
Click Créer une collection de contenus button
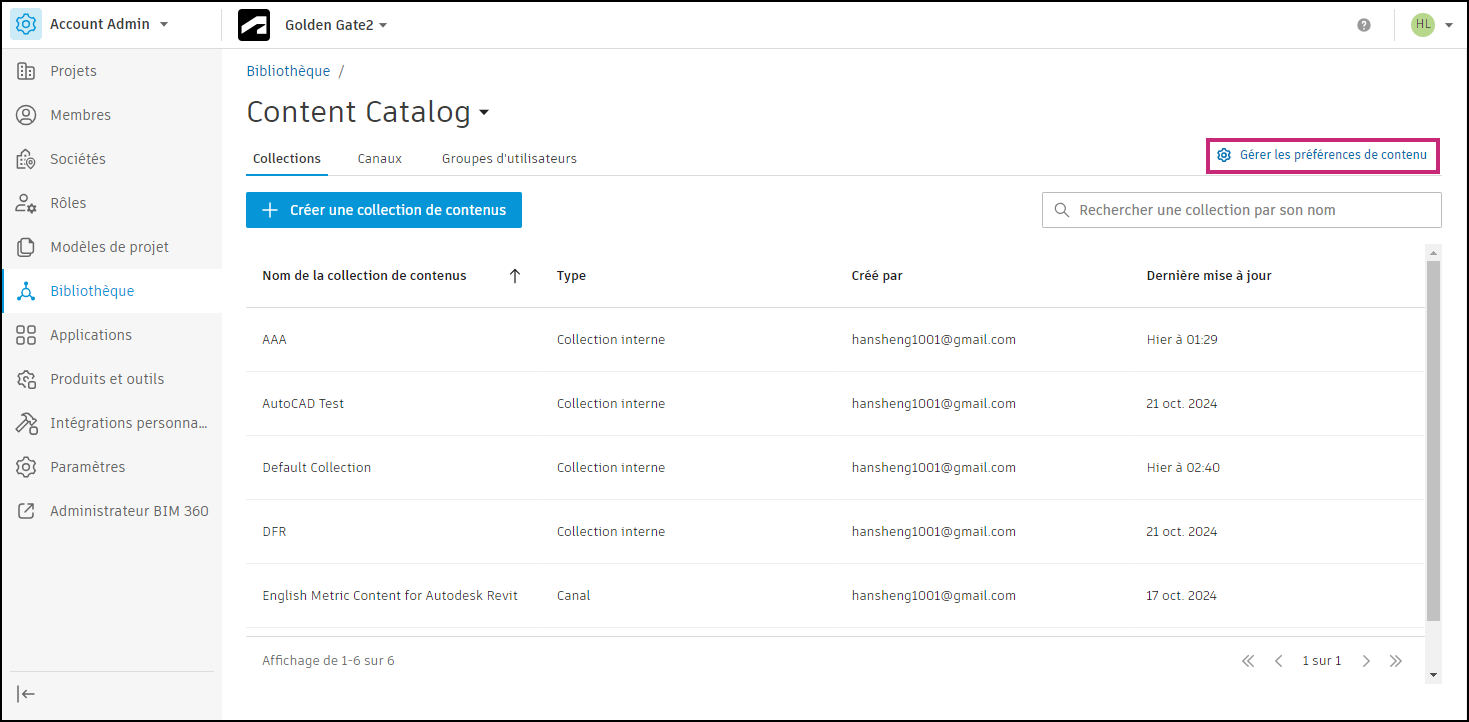tap(384, 210)
